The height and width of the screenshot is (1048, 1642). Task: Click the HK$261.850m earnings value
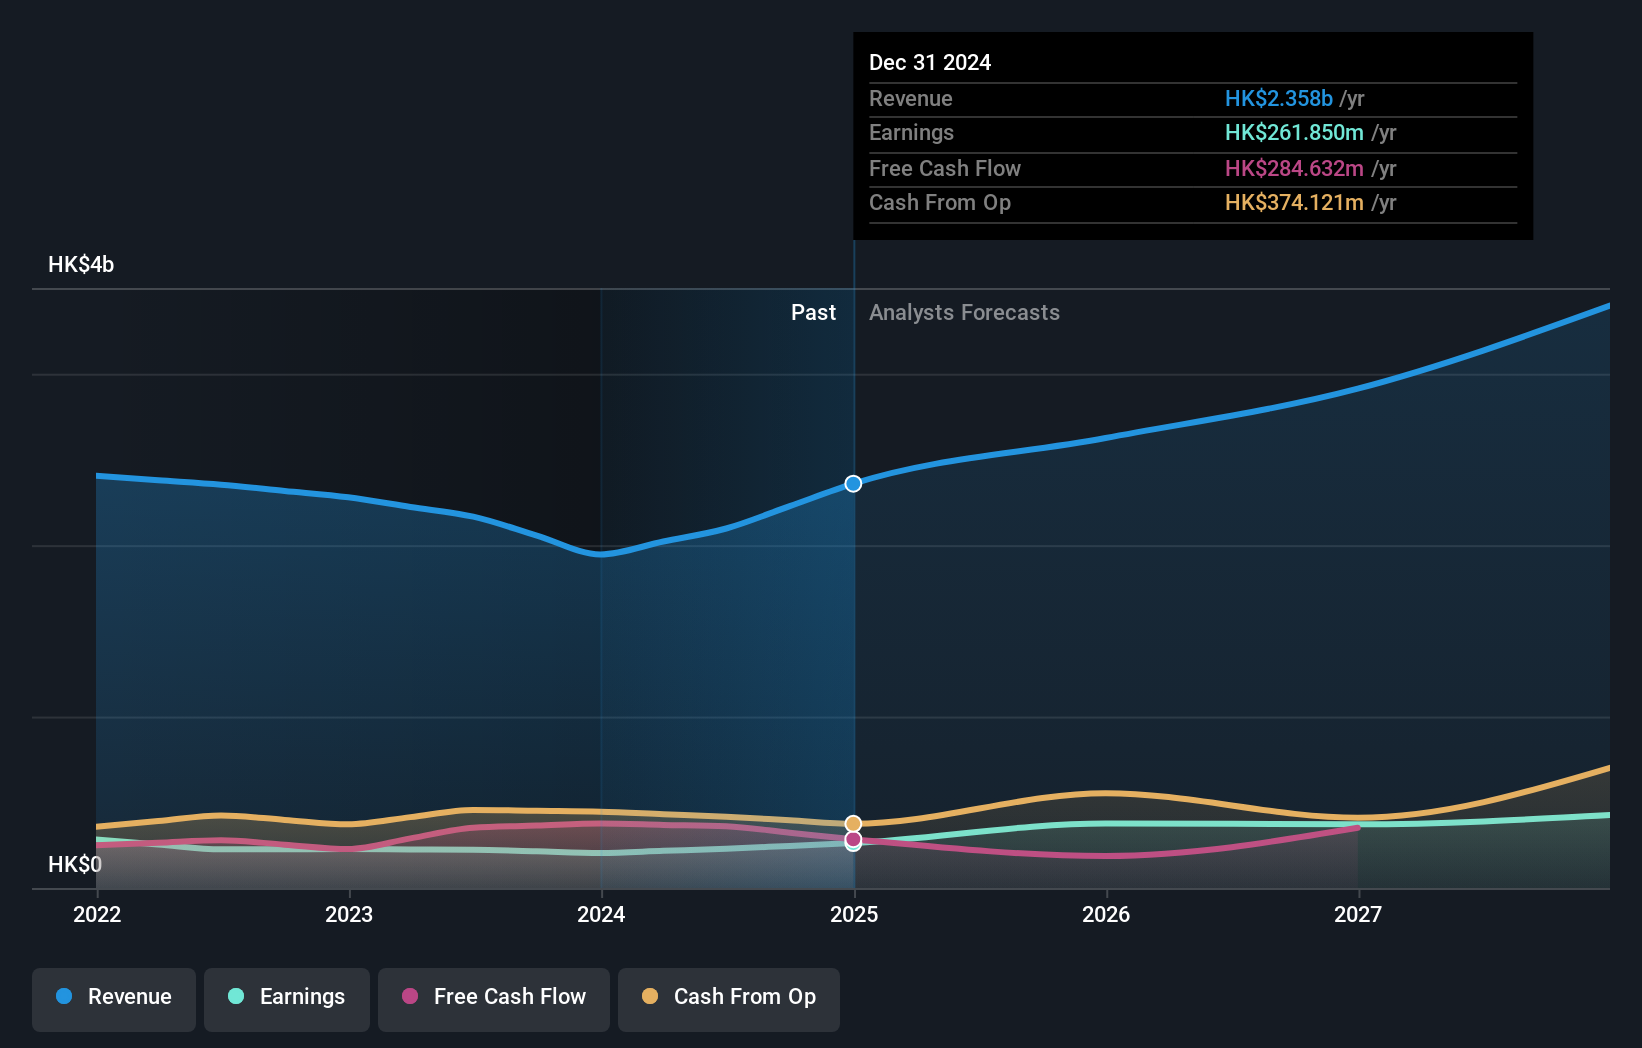coord(1294,133)
